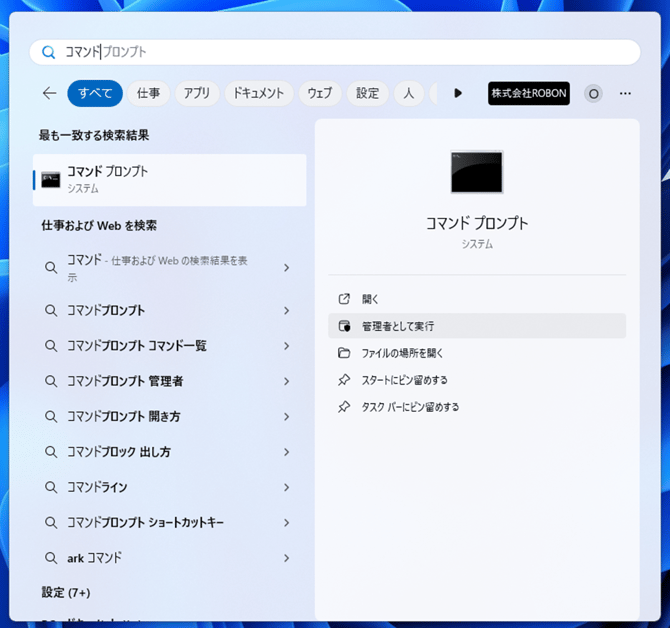Open the コマンド プロンプト best match result
The width and height of the screenshot is (670, 628).
169,179
